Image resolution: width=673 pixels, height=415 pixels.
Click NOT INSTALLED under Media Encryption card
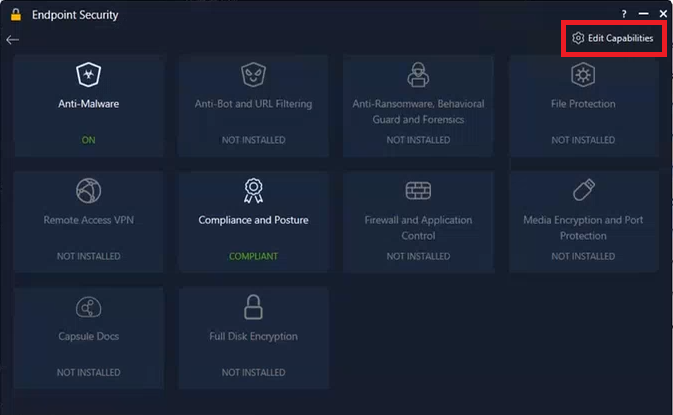pos(583,256)
